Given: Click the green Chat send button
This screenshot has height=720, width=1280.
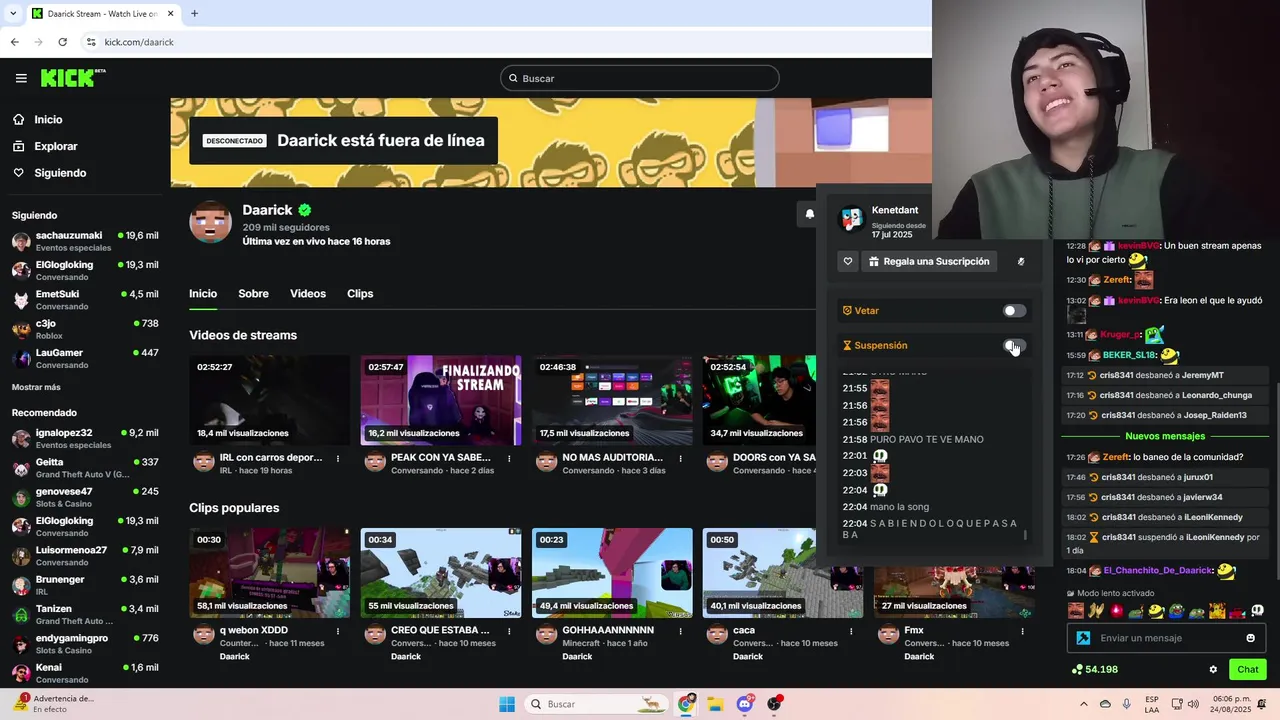Looking at the screenshot, I should tap(1248, 670).
